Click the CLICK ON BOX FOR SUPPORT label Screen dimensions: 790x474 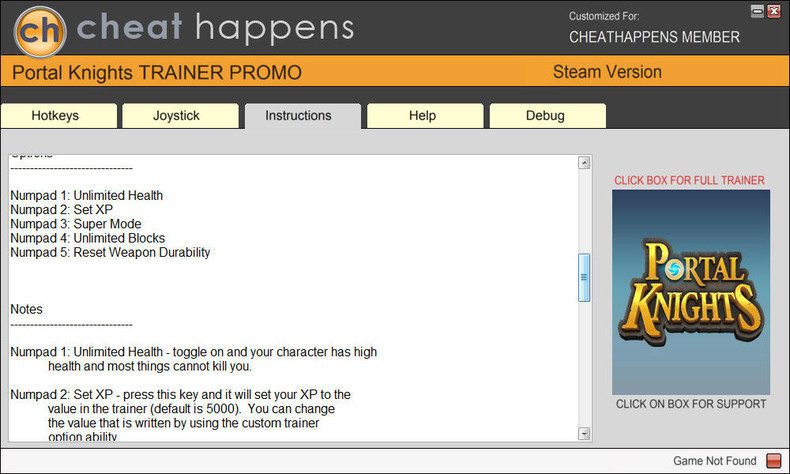691,404
